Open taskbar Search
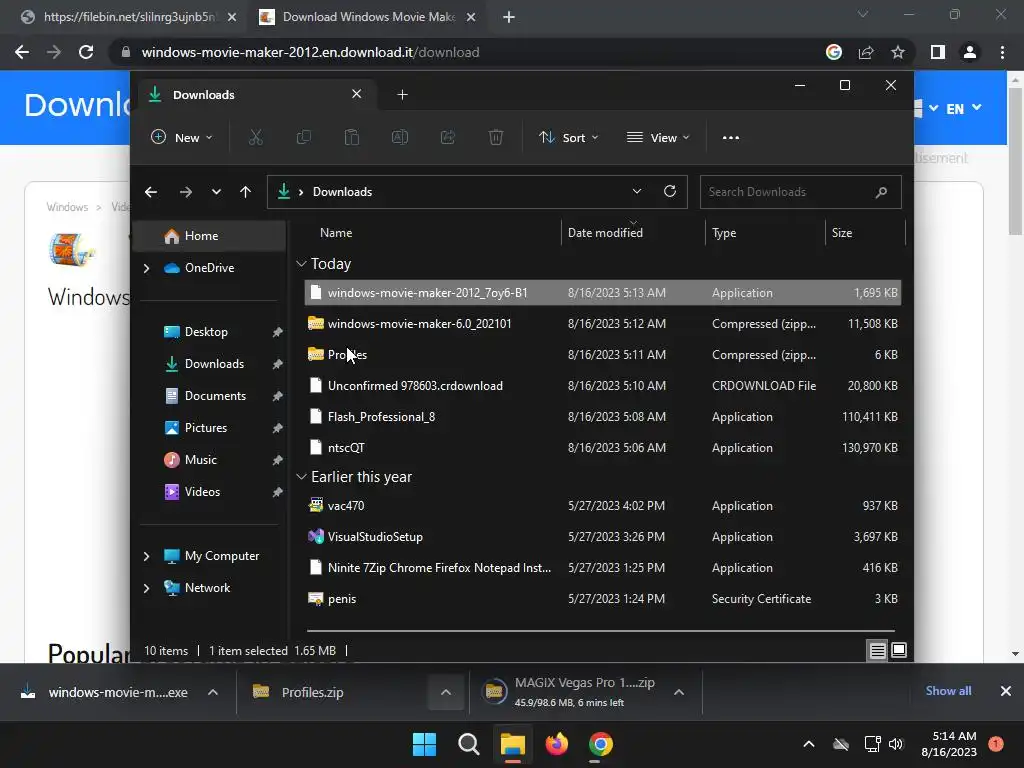This screenshot has width=1024, height=768. tap(468, 744)
